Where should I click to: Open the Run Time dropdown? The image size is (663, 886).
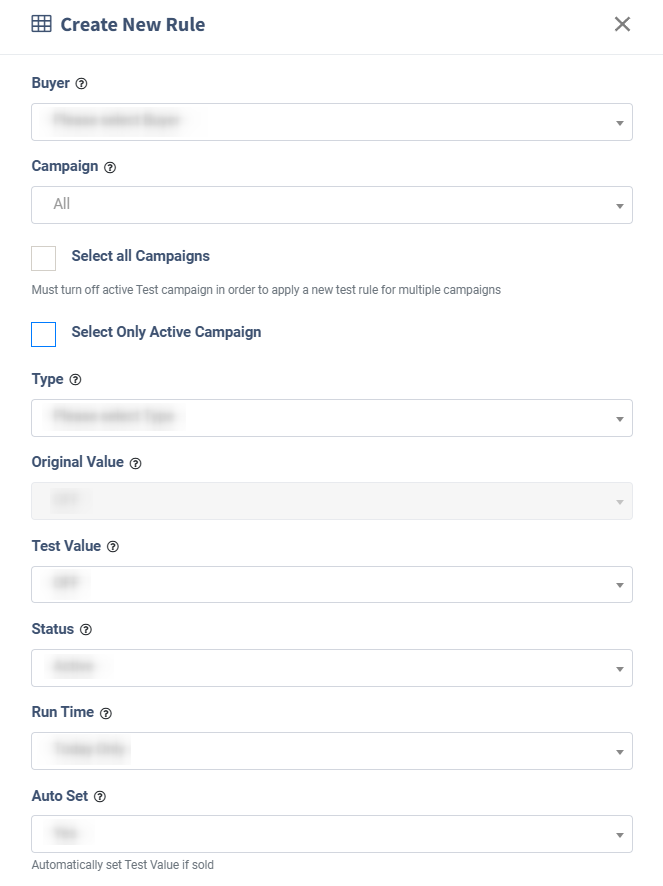[x=332, y=750]
